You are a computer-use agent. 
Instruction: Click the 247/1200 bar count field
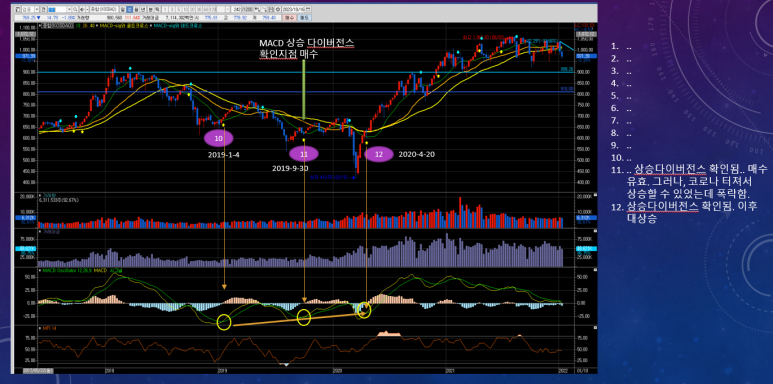coord(242,9)
